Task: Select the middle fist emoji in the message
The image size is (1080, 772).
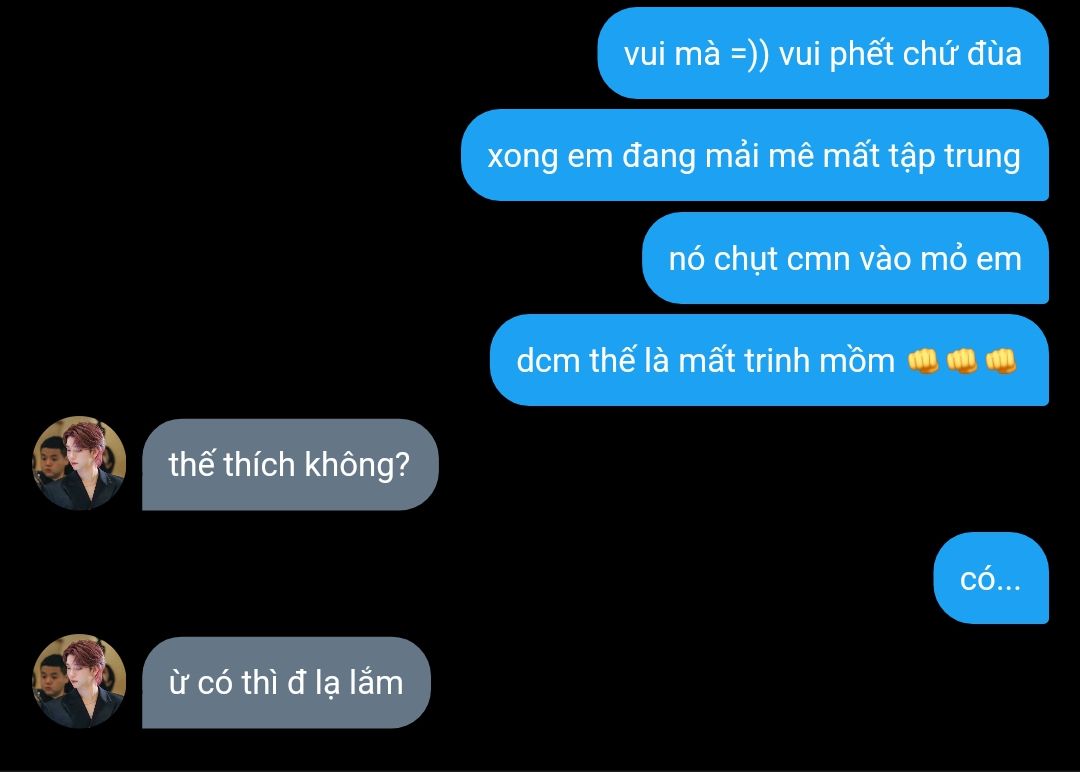Action: tap(962, 361)
